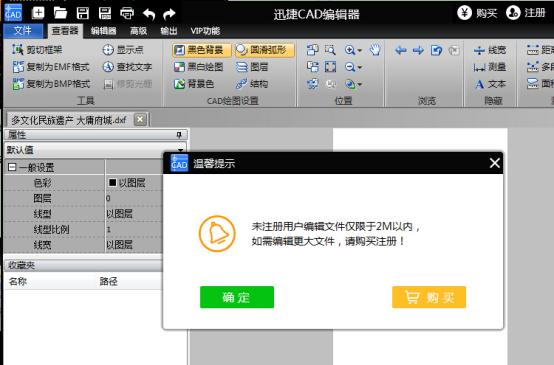Screen dimensions: 554x365
Task: Collapse the 一般设置 section
Action: pos(12,167)
